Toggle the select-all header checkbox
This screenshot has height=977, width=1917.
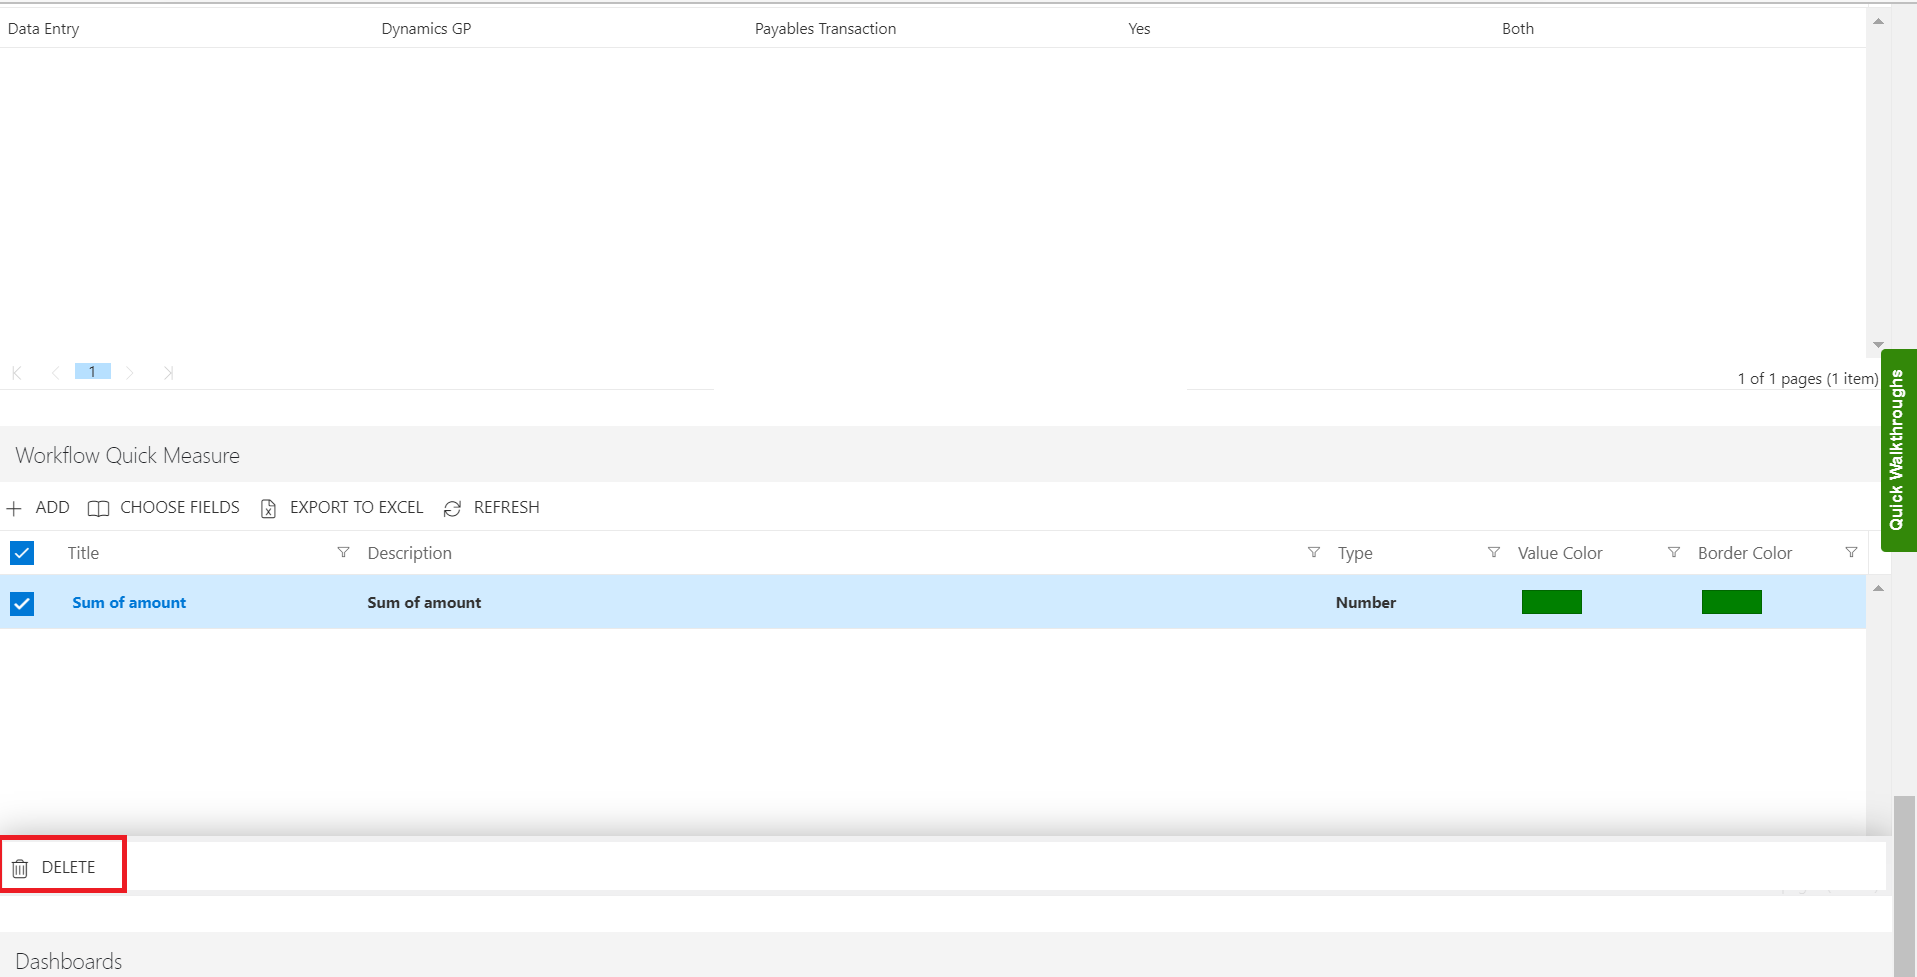click(x=22, y=553)
